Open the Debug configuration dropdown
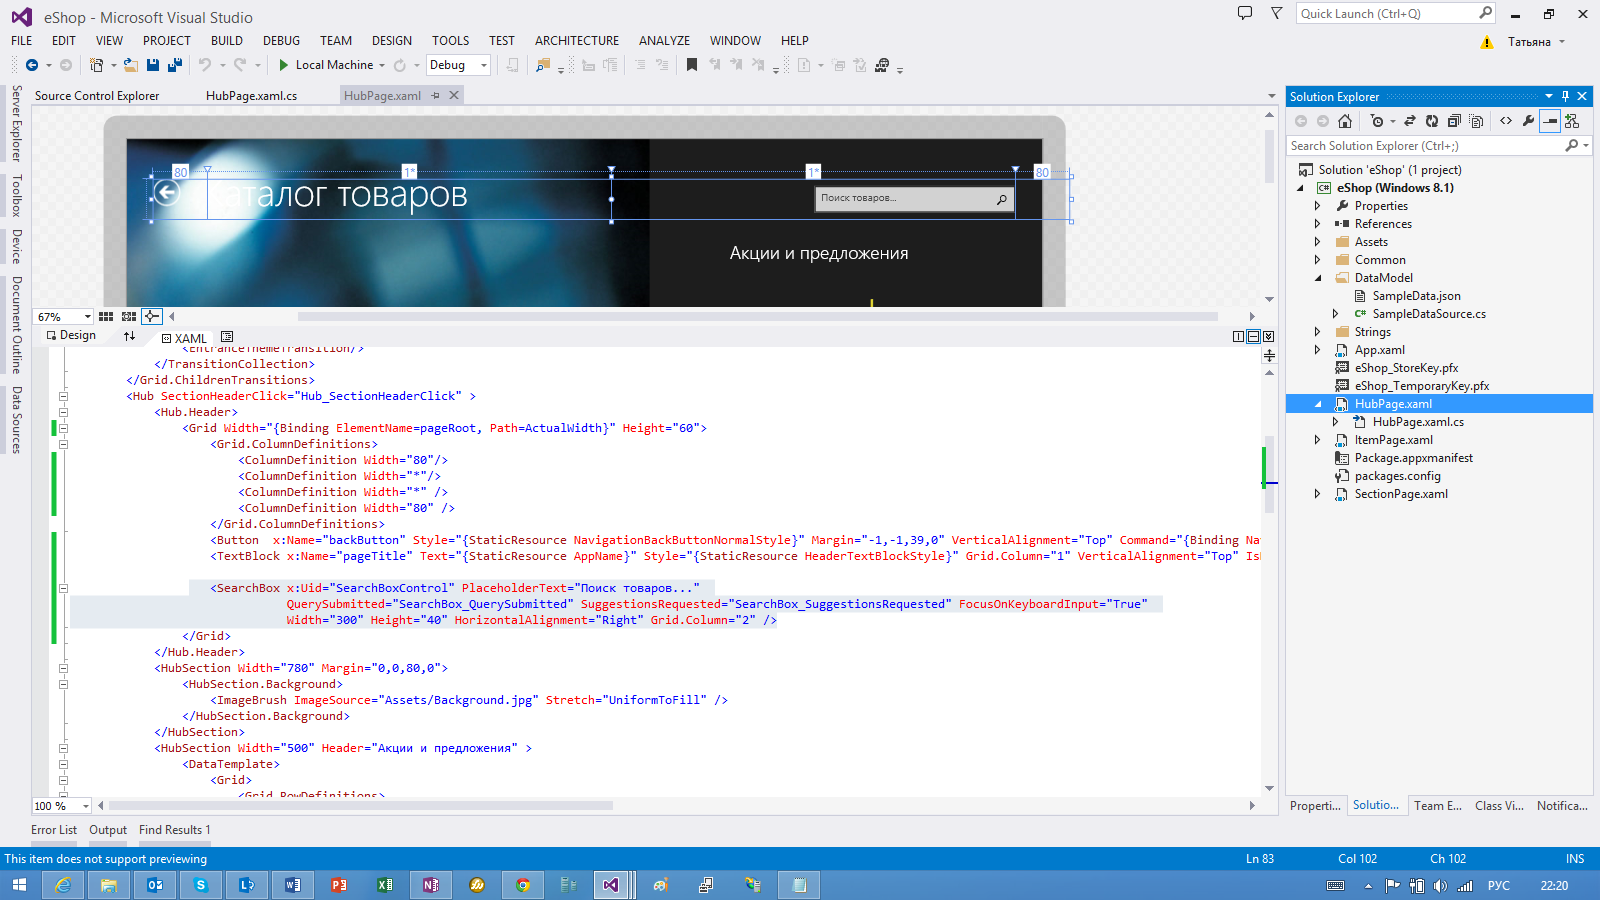 (x=484, y=64)
